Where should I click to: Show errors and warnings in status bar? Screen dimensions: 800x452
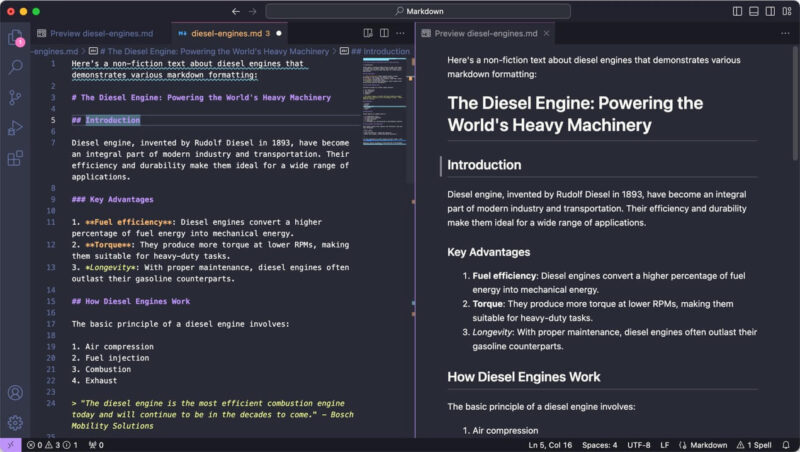pos(52,445)
